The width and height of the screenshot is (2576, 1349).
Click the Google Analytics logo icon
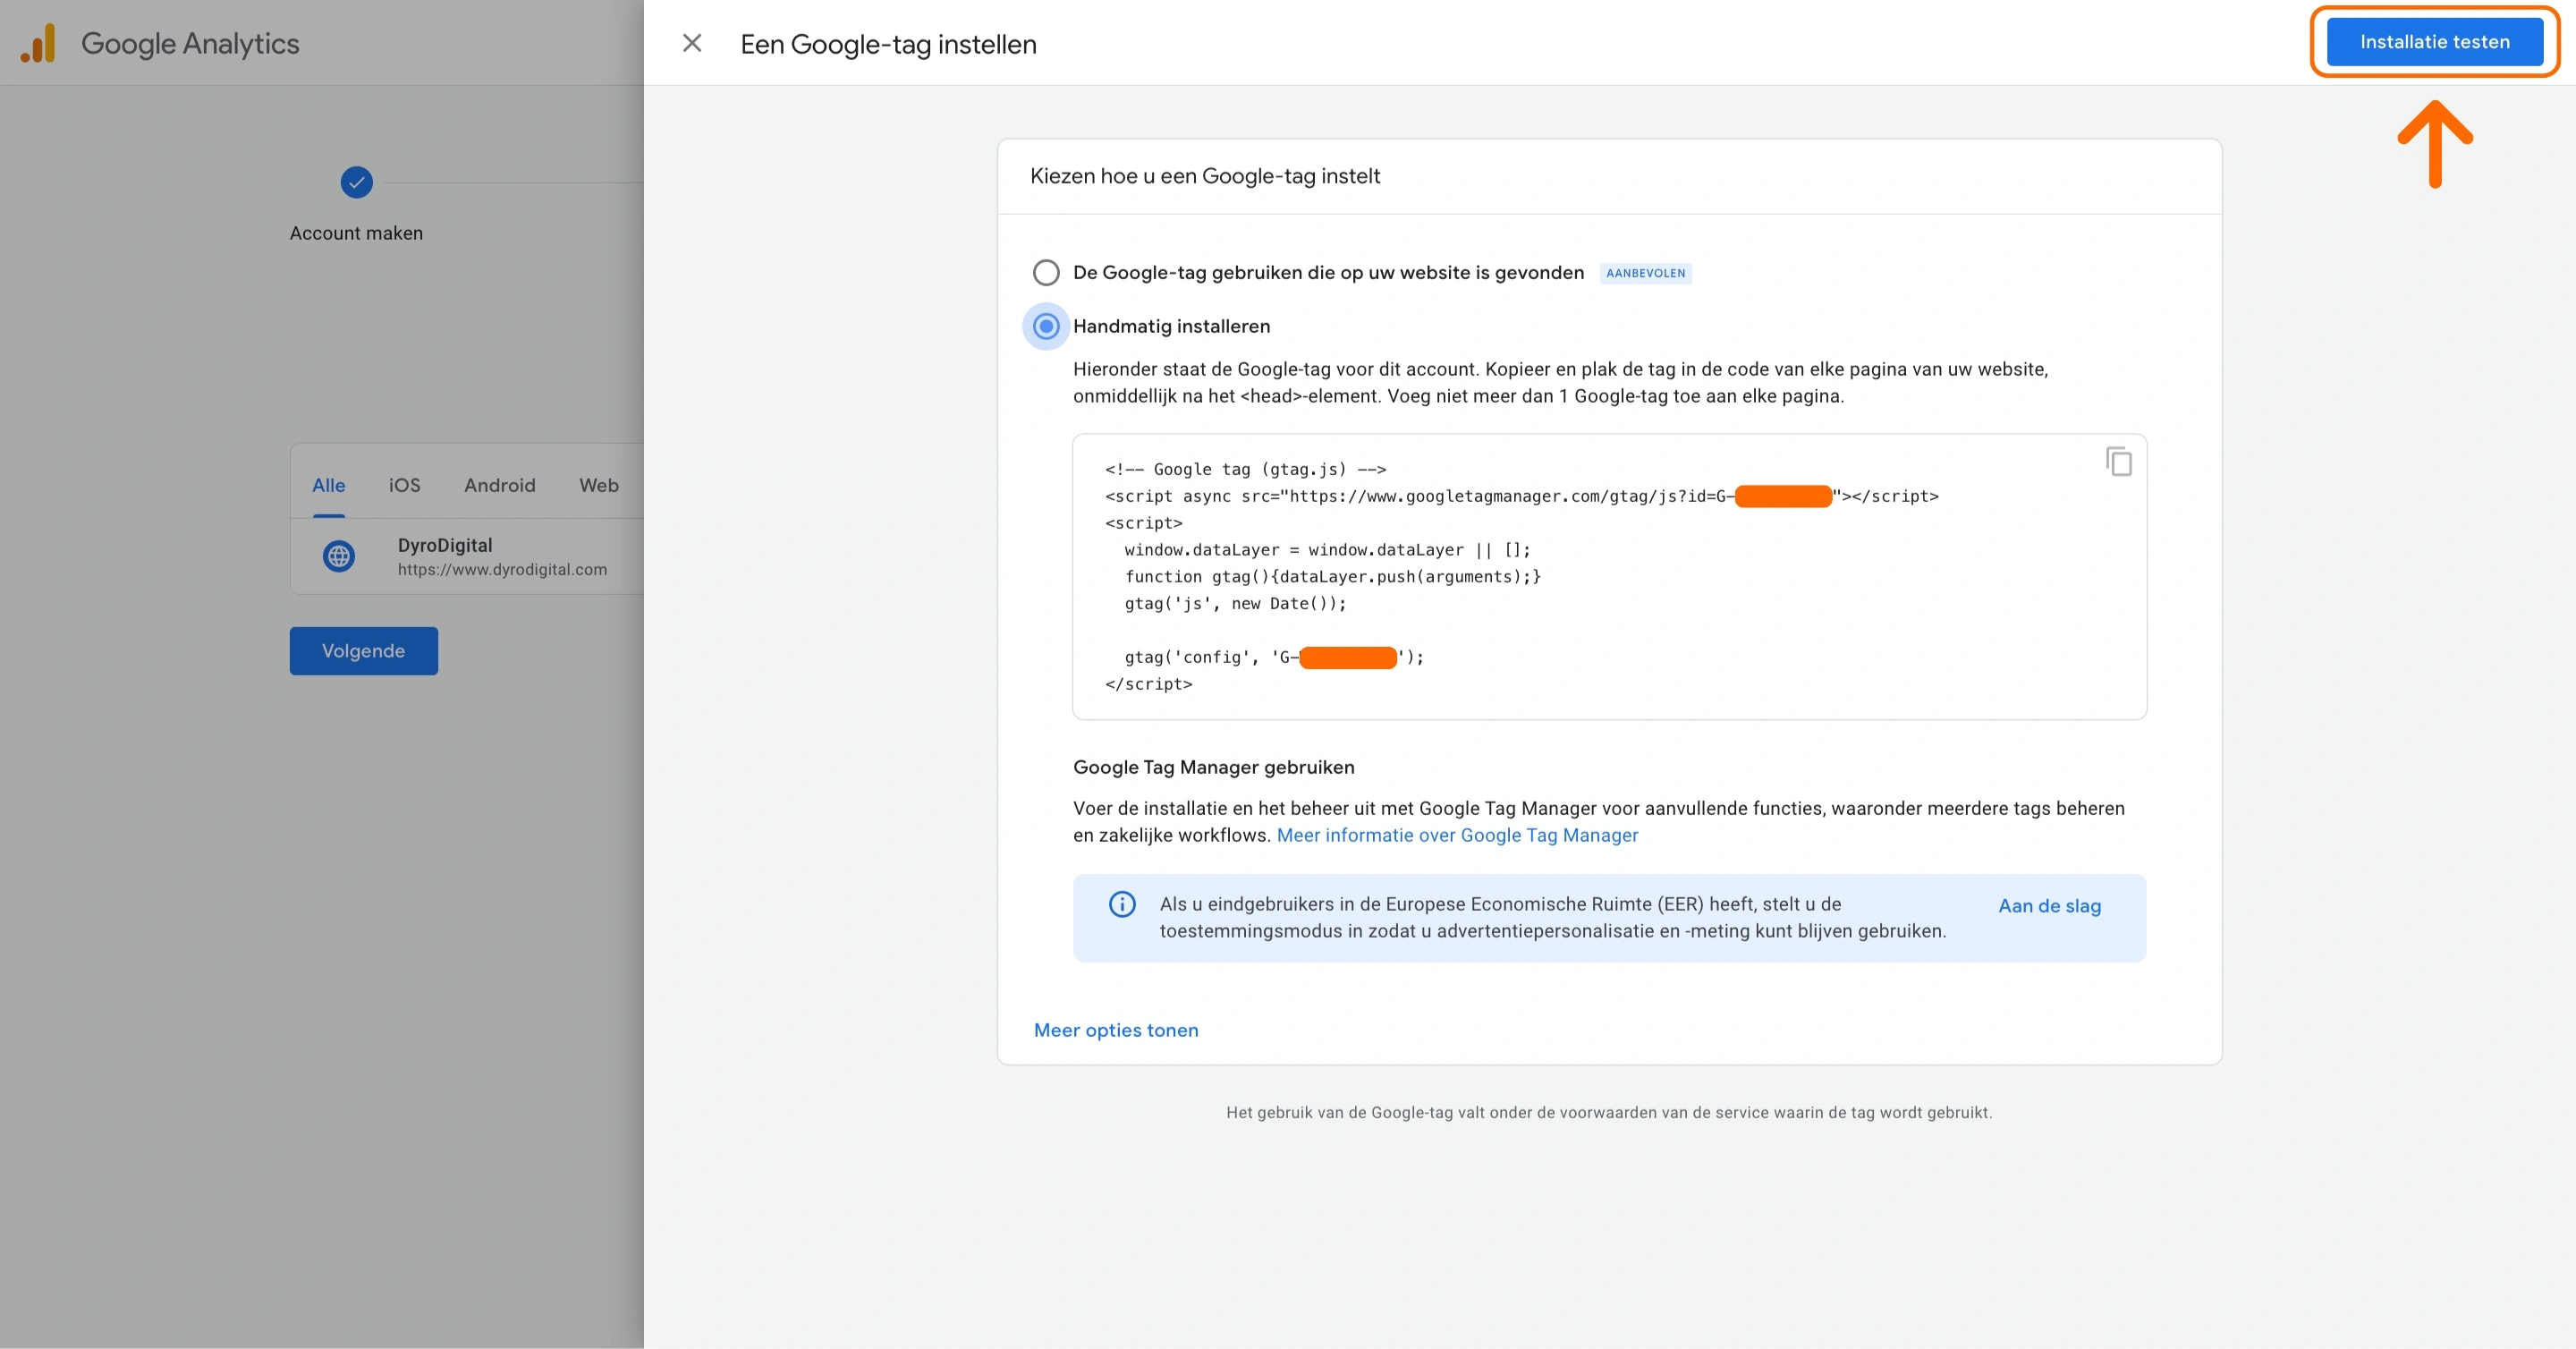click(x=38, y=43)
